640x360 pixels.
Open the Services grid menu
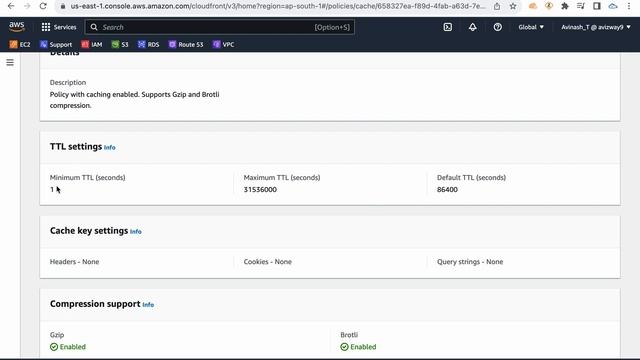59,27
